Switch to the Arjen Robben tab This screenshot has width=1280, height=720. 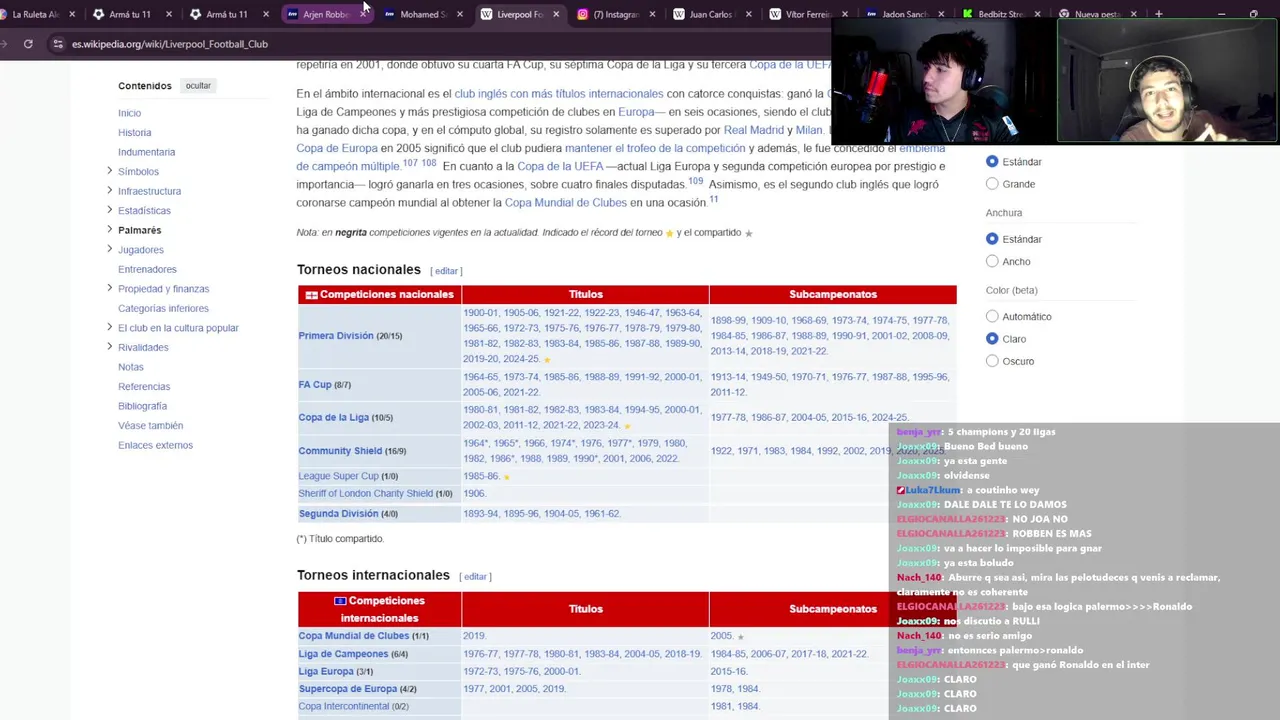click(326, 14)
